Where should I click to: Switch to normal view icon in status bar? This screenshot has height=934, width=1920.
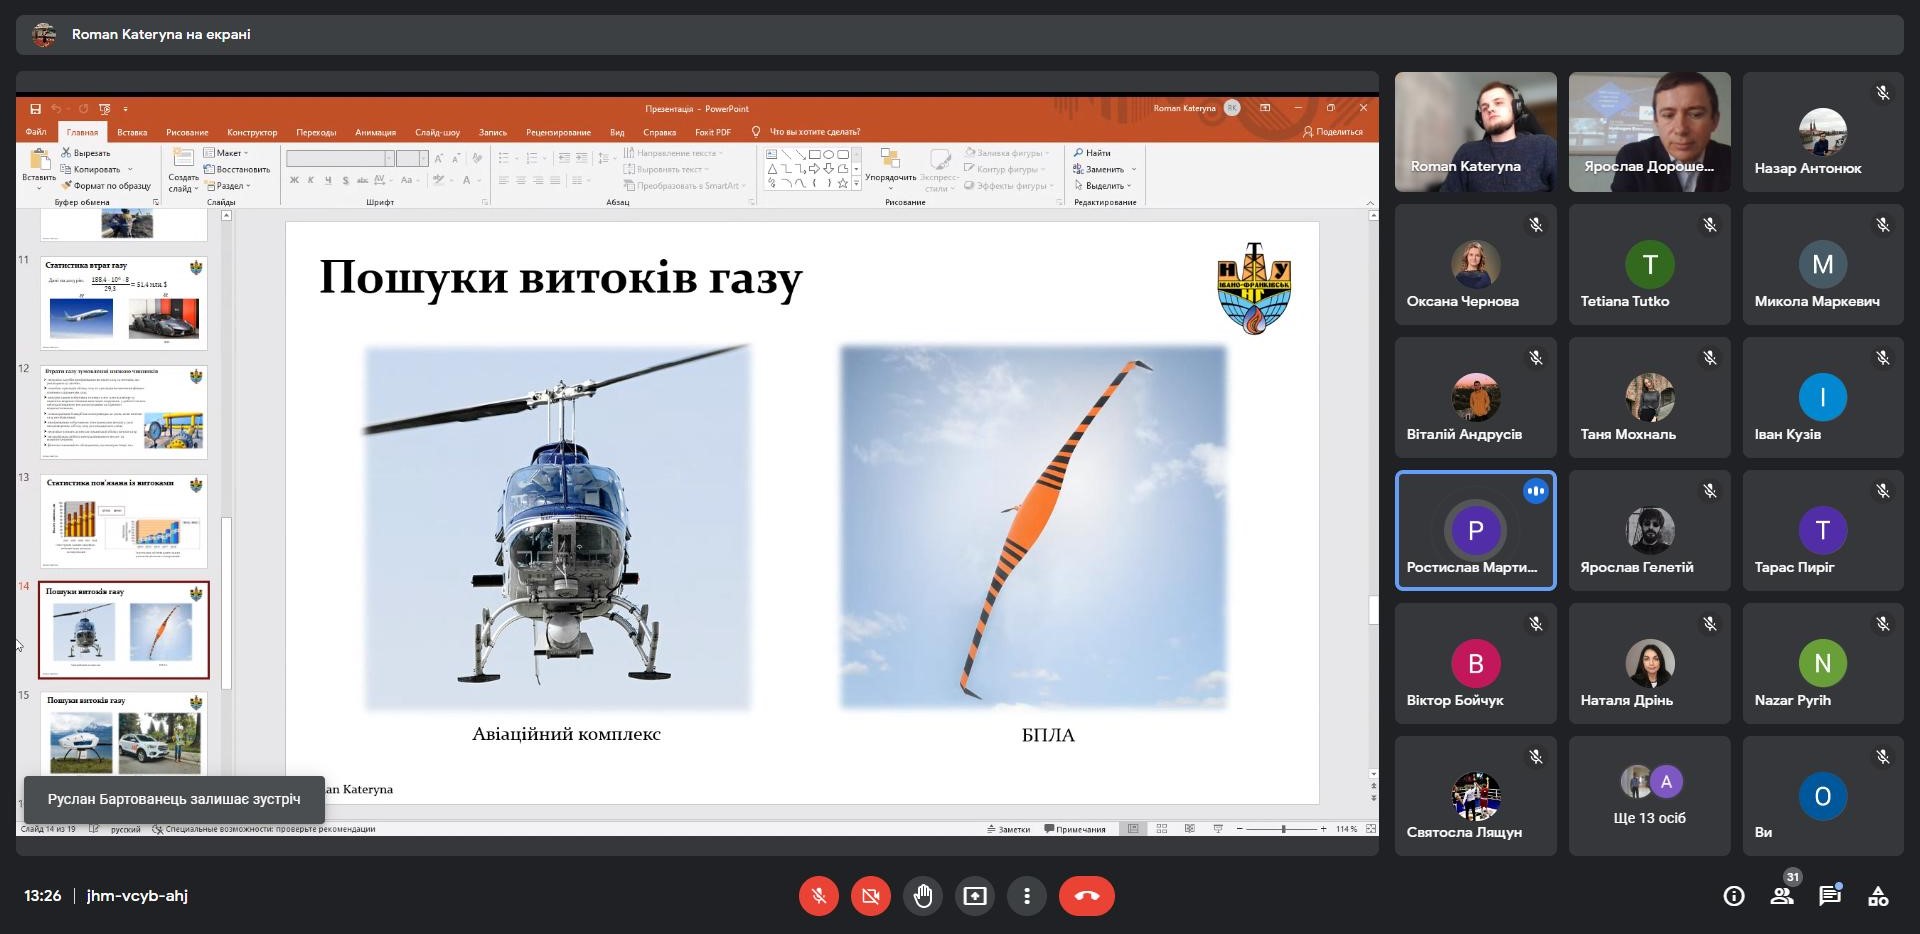(x=1133, y=829)
